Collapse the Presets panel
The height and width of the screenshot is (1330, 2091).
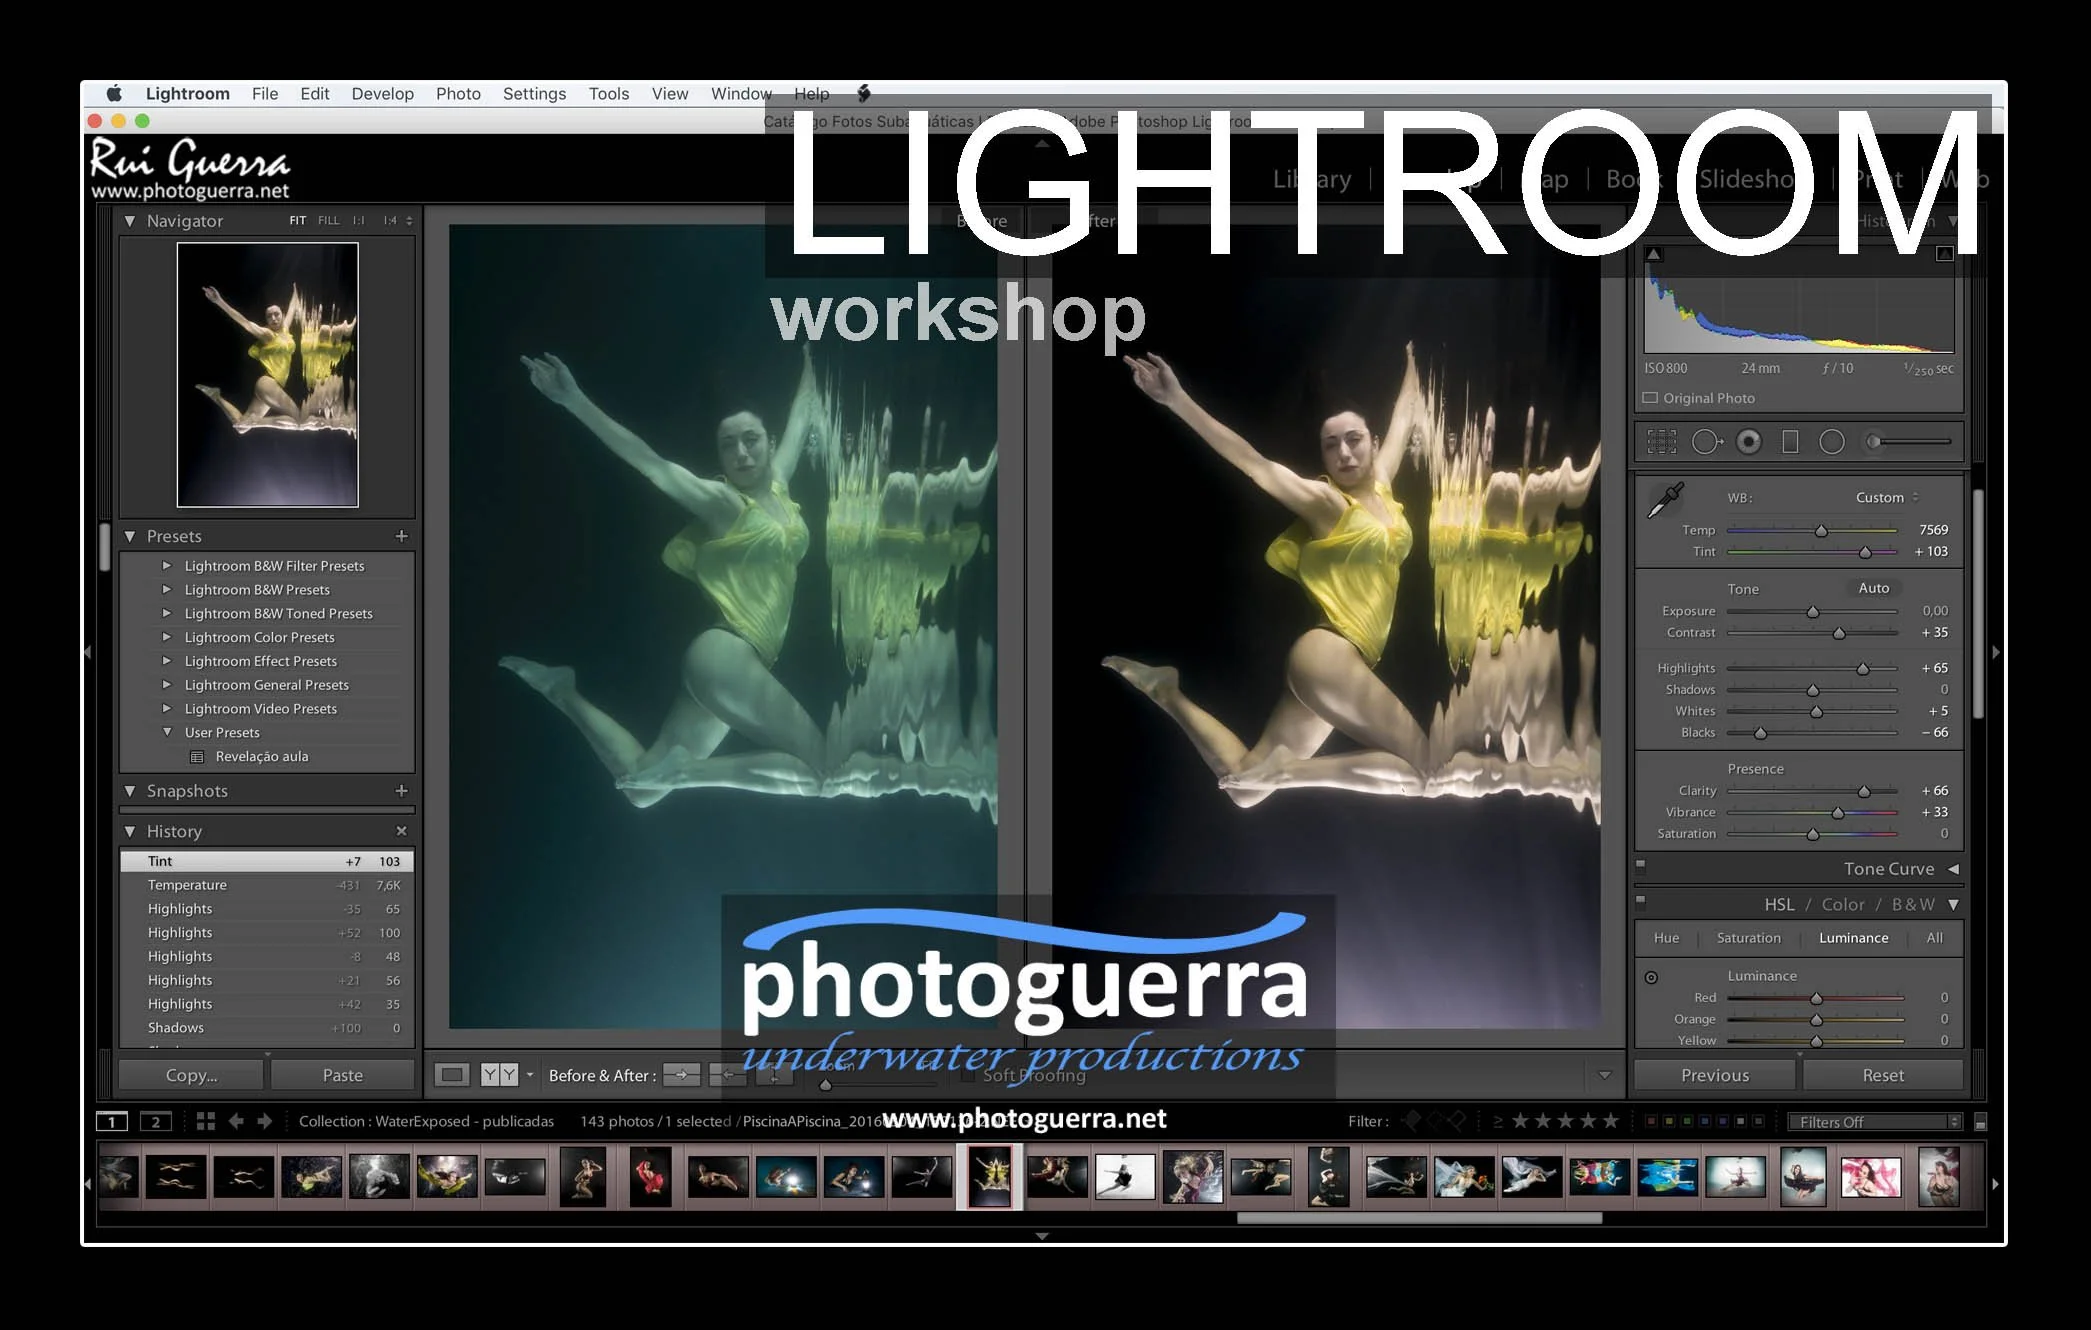pyautogui.click(x=130, y=537)
